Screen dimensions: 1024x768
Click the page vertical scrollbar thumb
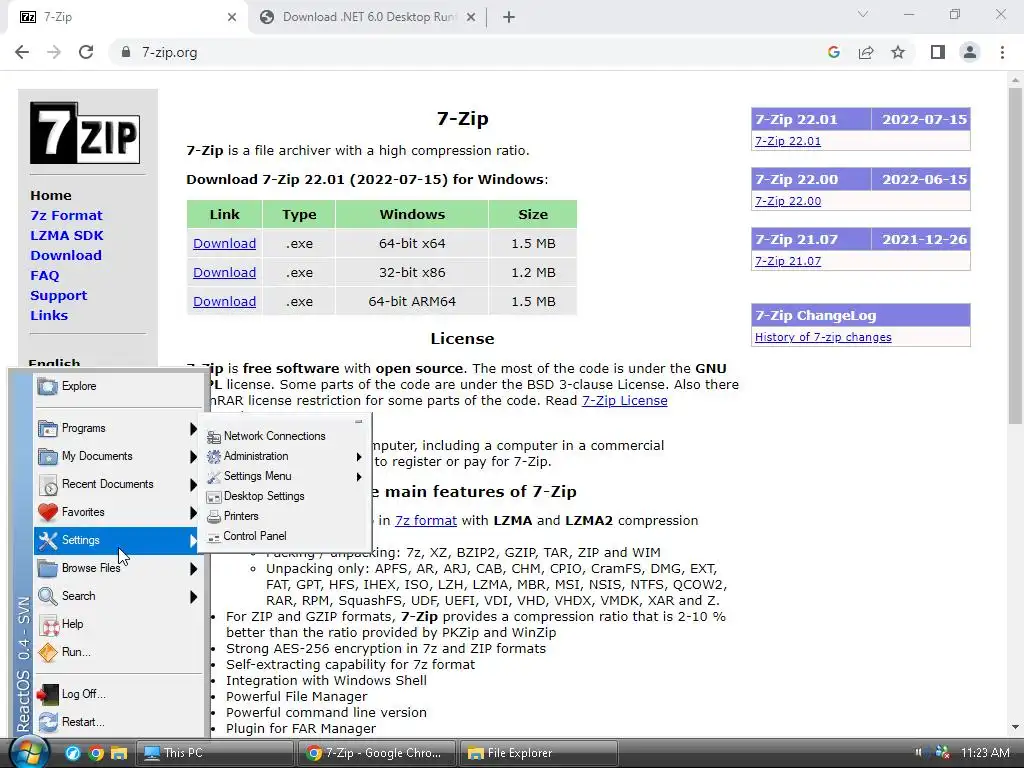click(1015, 255)
